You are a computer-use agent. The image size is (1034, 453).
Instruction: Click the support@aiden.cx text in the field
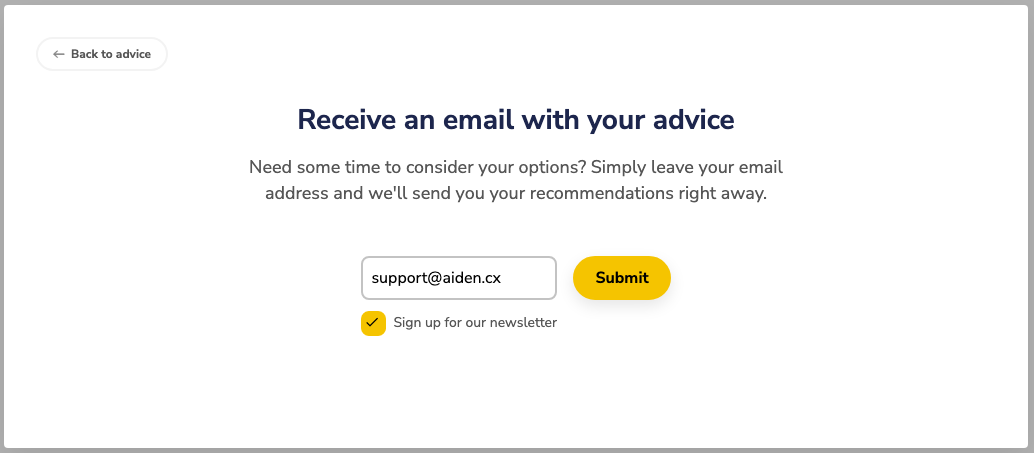click(436, 278)
